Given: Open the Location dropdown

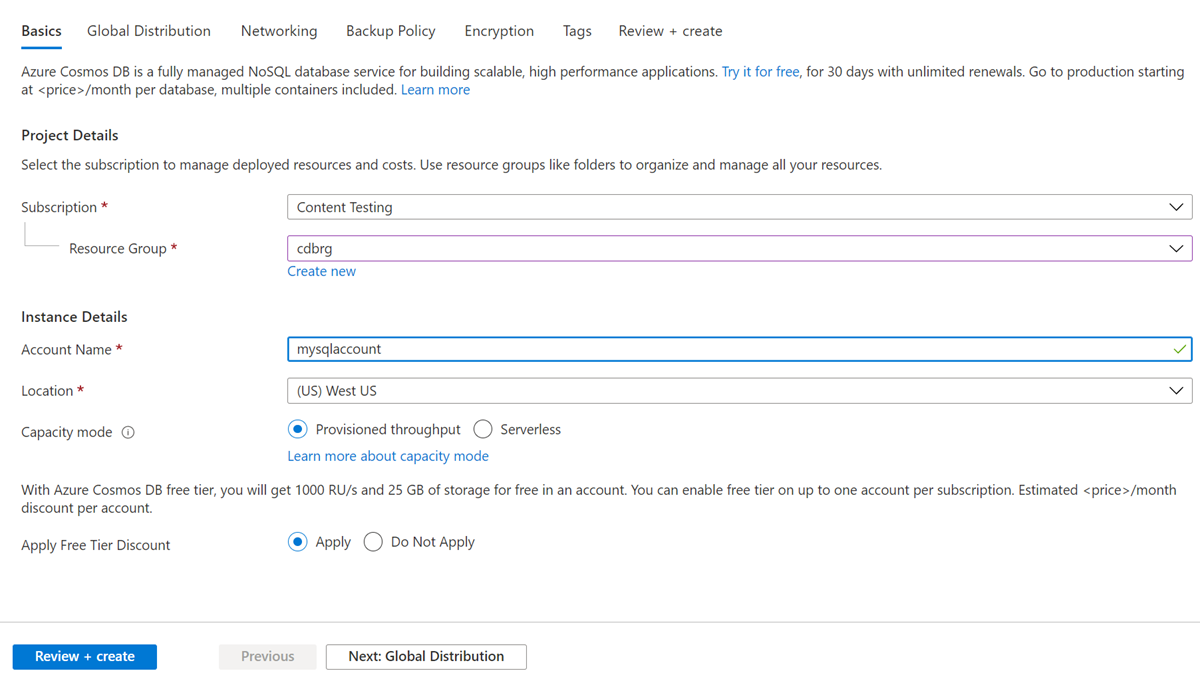Looking at the screenshot, I should [739, 391].
